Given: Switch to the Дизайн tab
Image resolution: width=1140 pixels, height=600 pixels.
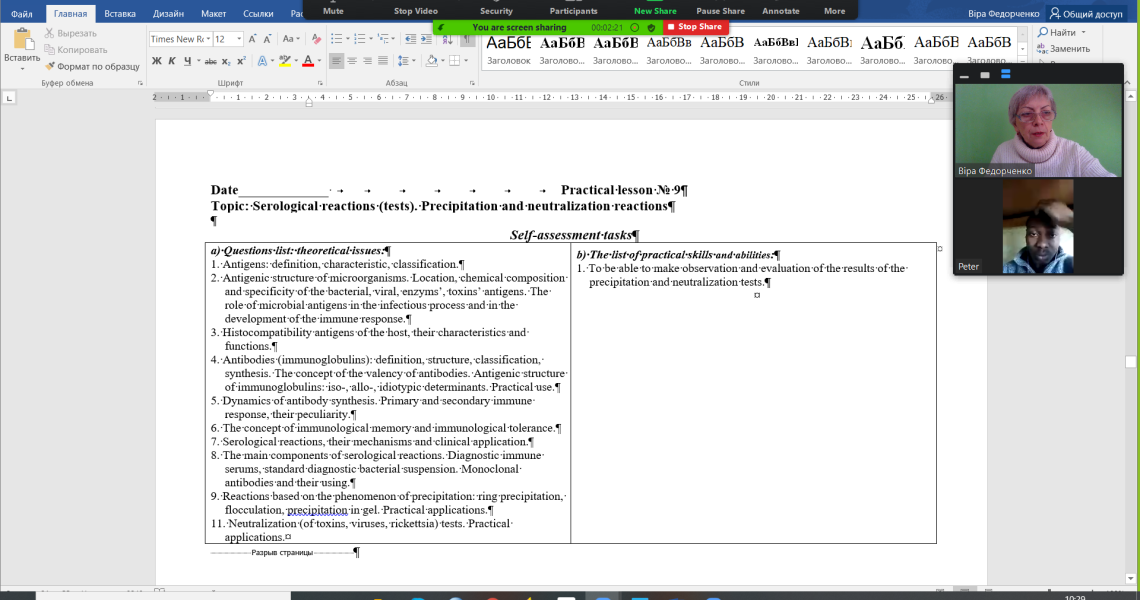Looking at the screenshot, I should pyautogui.click(x=168, y=14).
